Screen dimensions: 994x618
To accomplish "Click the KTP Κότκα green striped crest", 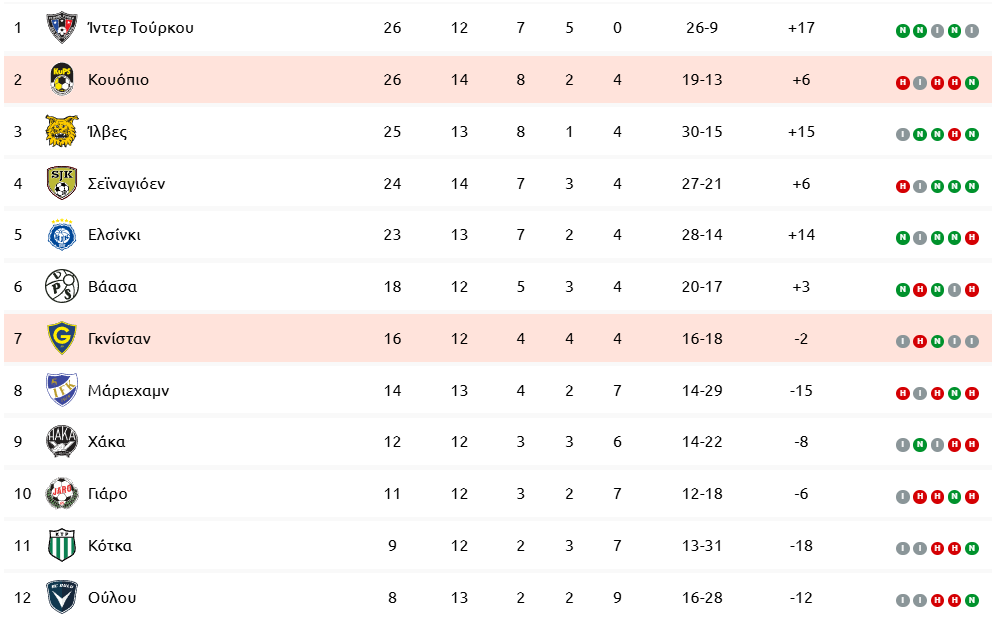I will click(62, 545).
